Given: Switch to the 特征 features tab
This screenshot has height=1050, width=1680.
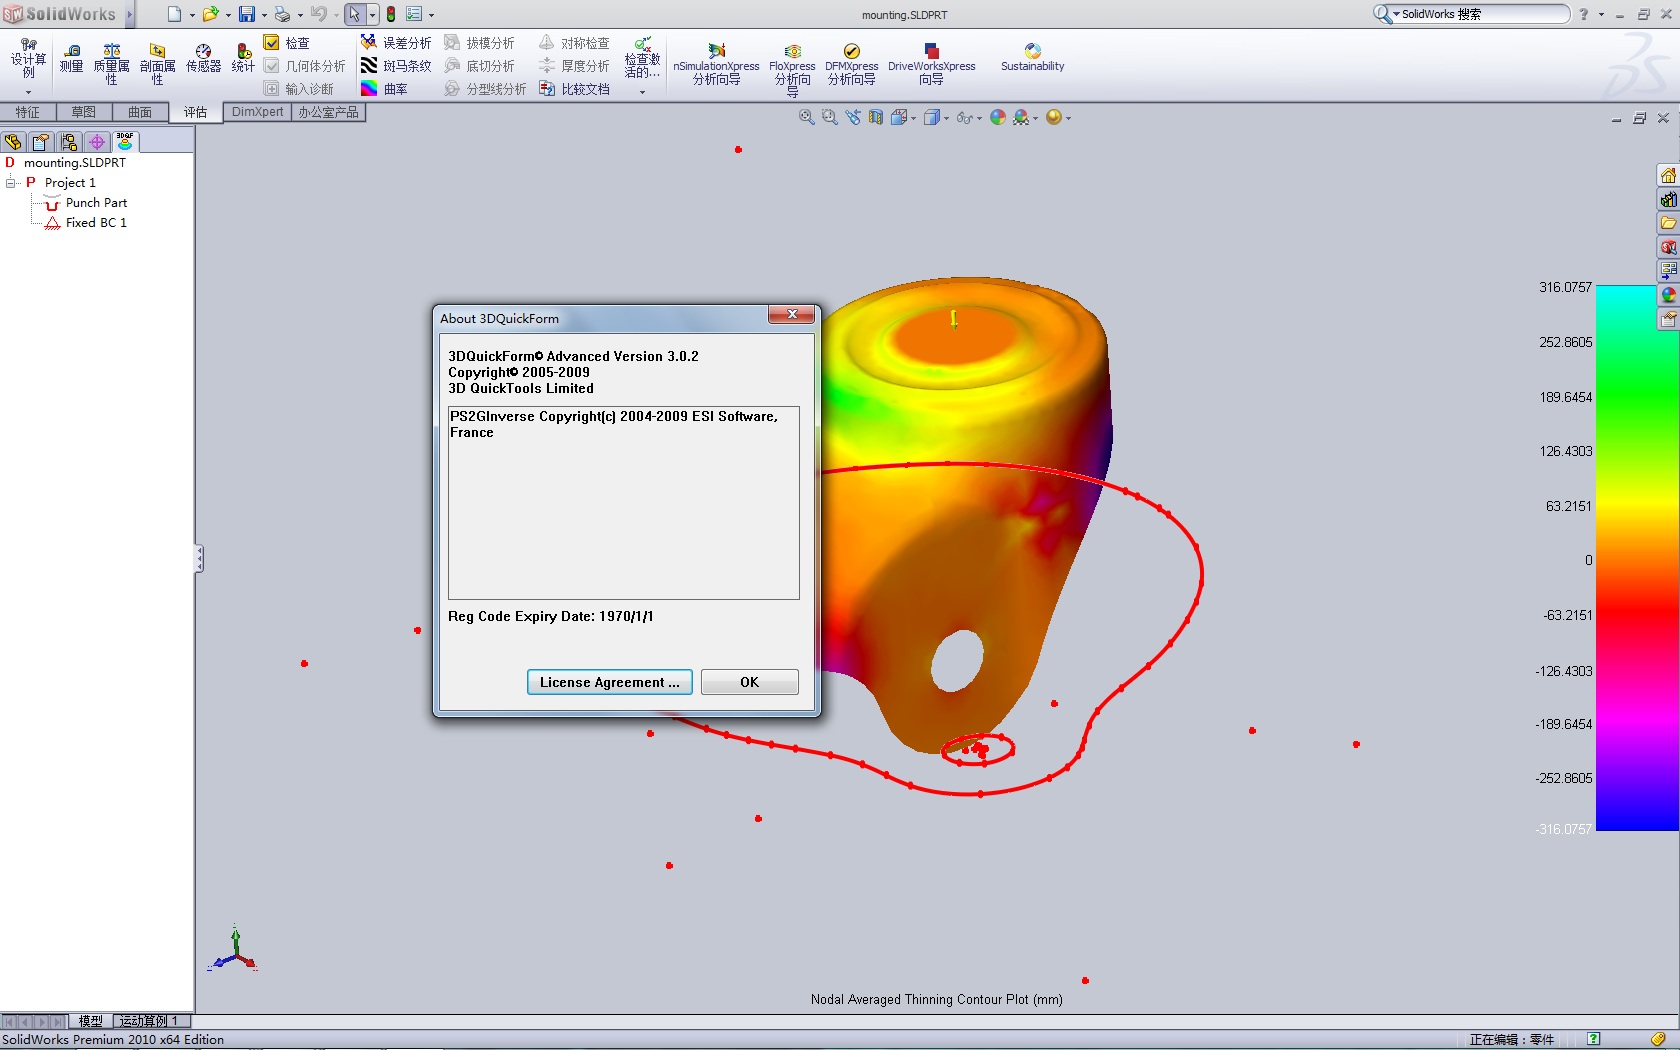Looking at the screenshot, I should tap(28, 112).
